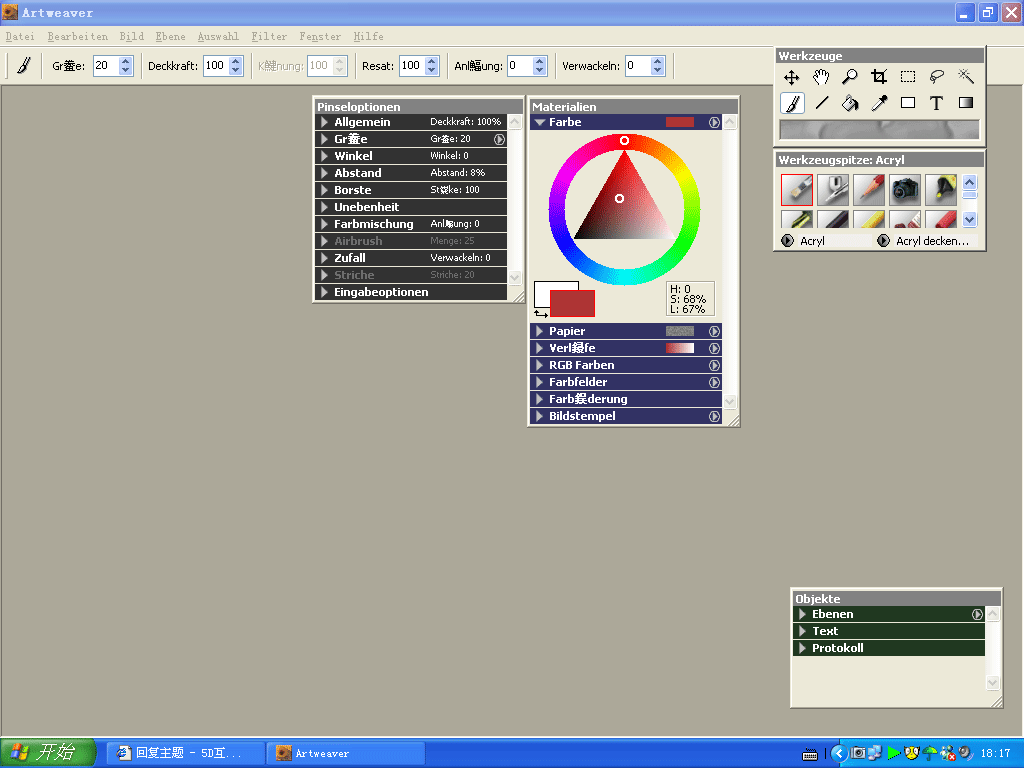The image size is (1024, 768).
Task: Pick the red foreground color swatch
Action: tap(572, 303)
